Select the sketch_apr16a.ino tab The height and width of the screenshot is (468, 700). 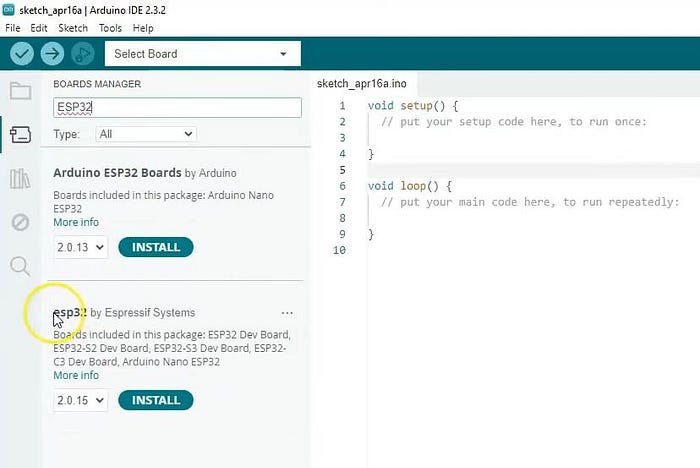(x=362, y=84)
